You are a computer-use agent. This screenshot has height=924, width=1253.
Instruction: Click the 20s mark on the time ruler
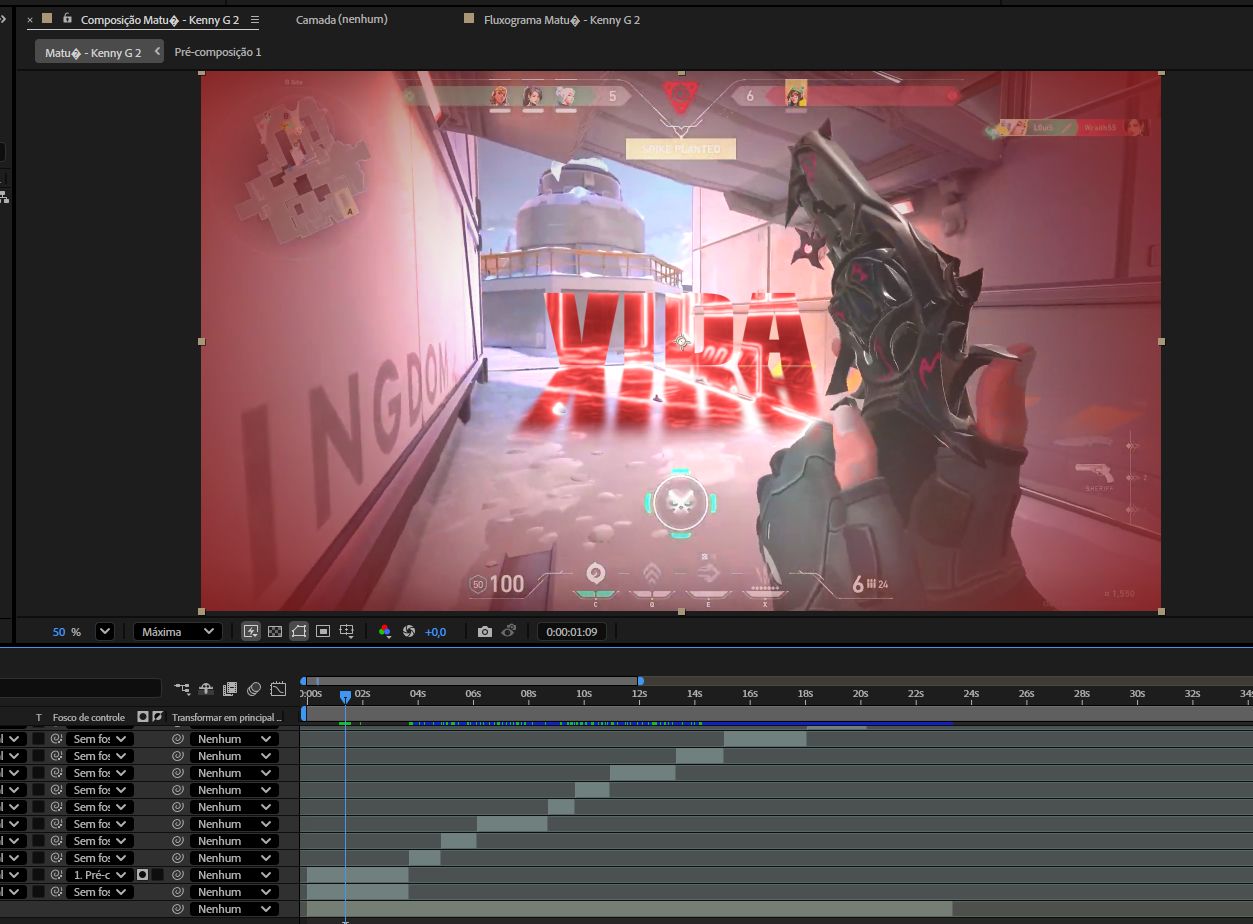point(860,693)
